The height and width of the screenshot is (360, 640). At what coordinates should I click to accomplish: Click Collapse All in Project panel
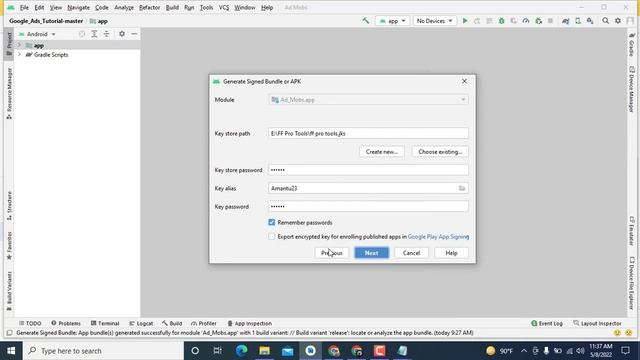pos(106,34)
